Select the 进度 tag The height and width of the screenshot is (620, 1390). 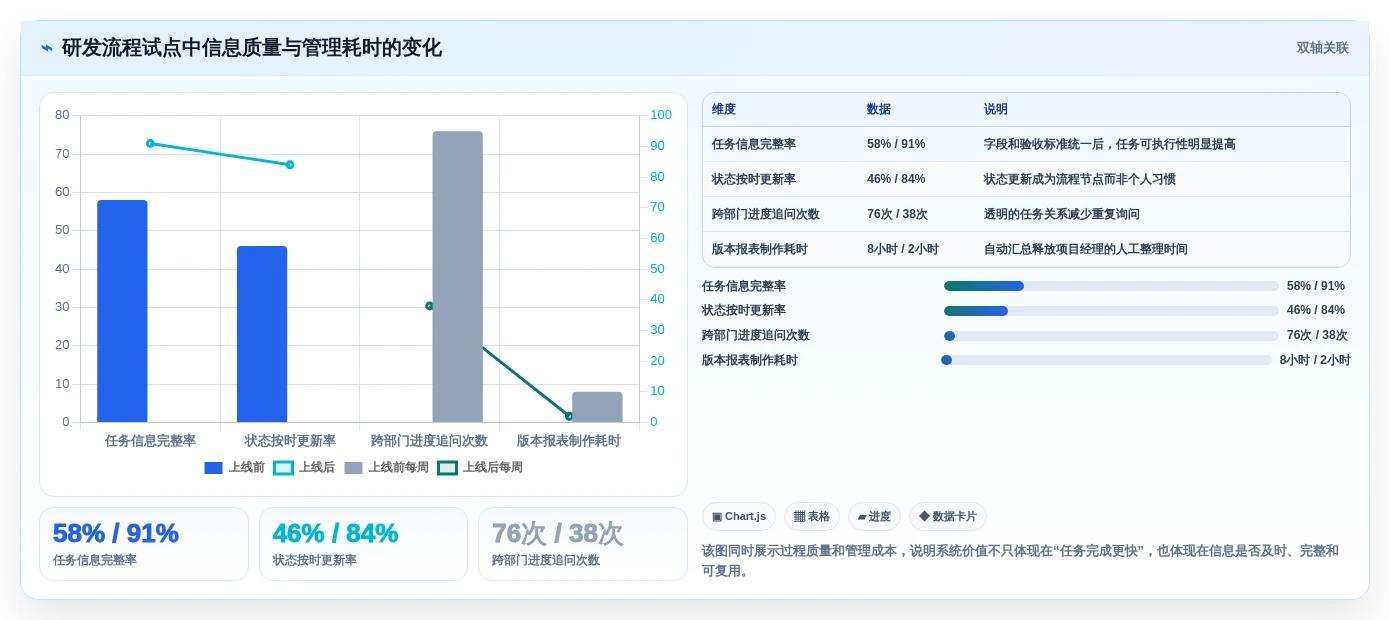(874, 516)
